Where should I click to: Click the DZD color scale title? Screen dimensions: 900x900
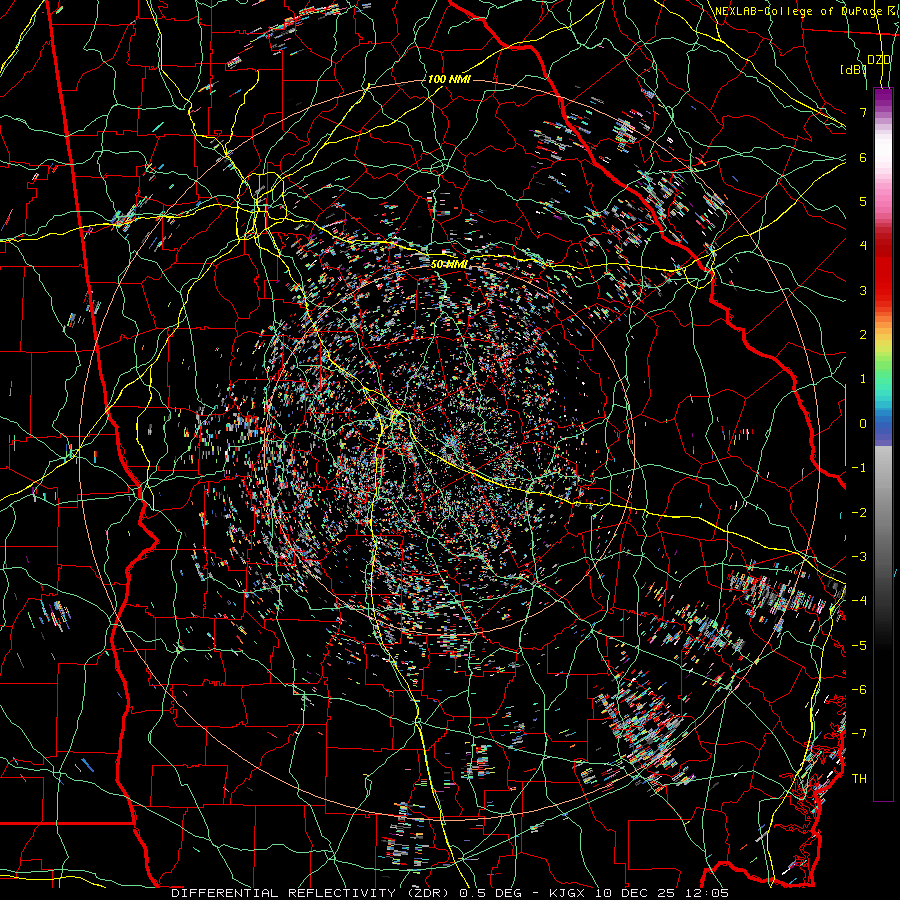[878, 60]
